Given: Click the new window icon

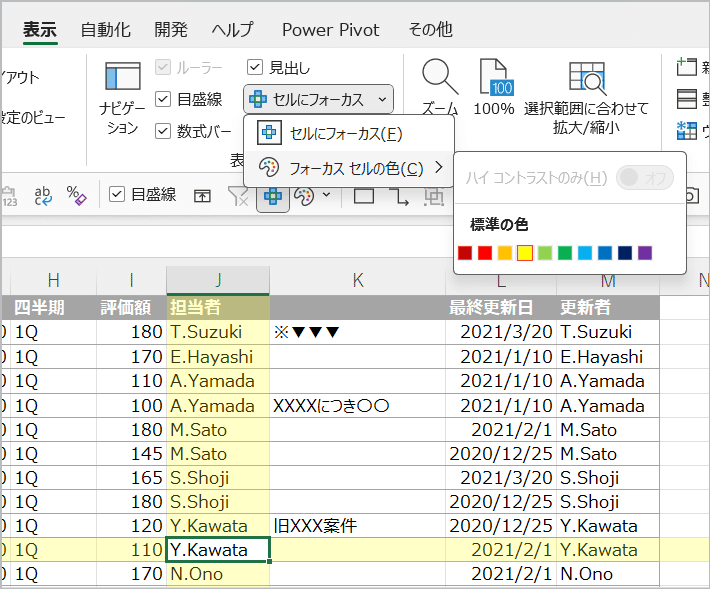Looking at the screenshot, I should click(x=686, y=67).
